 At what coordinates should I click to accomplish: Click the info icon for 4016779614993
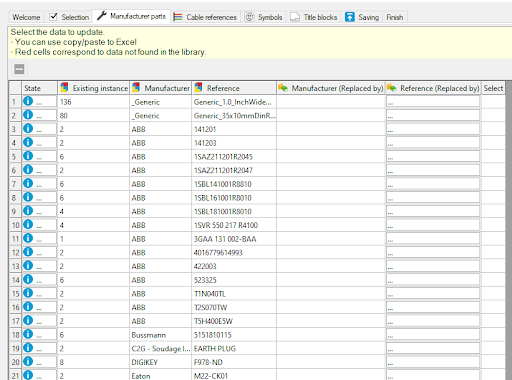tap(28, 251)
